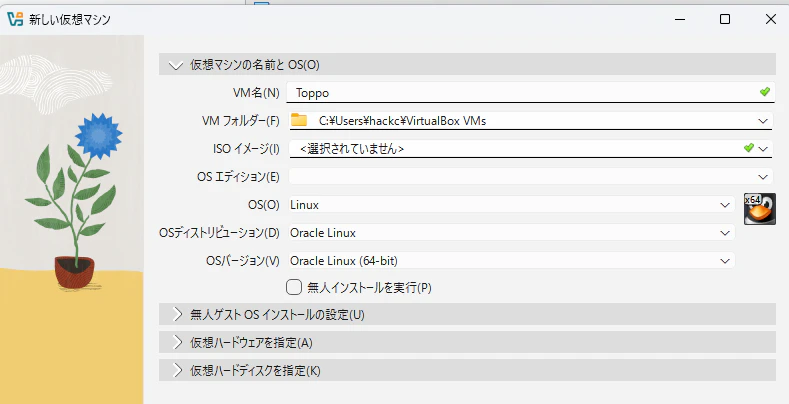Click the OSディストリビューション(D) label
The height and width of the screenshot is (404, 789).
click(219, 233)
